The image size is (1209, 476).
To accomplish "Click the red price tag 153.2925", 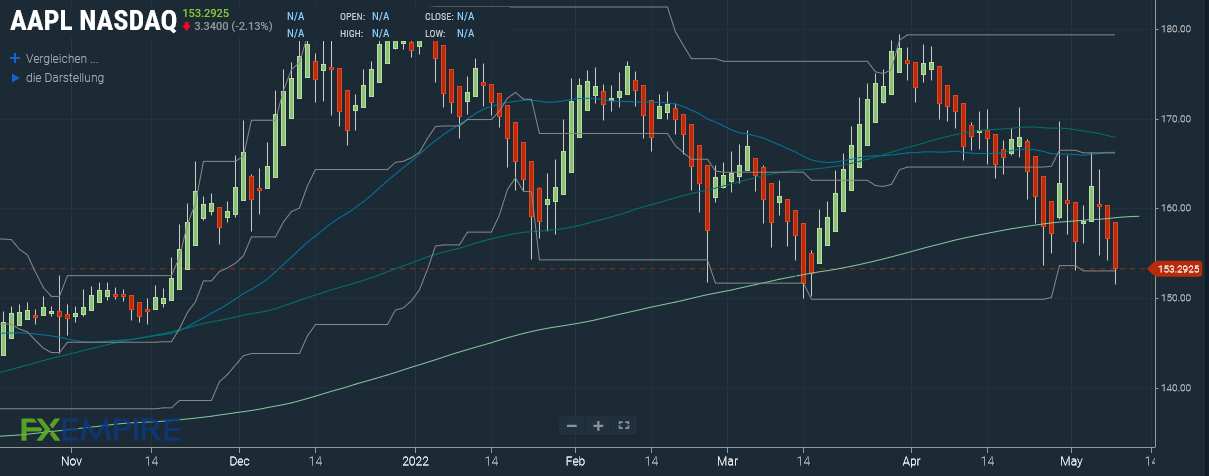I will point(1176,268).
